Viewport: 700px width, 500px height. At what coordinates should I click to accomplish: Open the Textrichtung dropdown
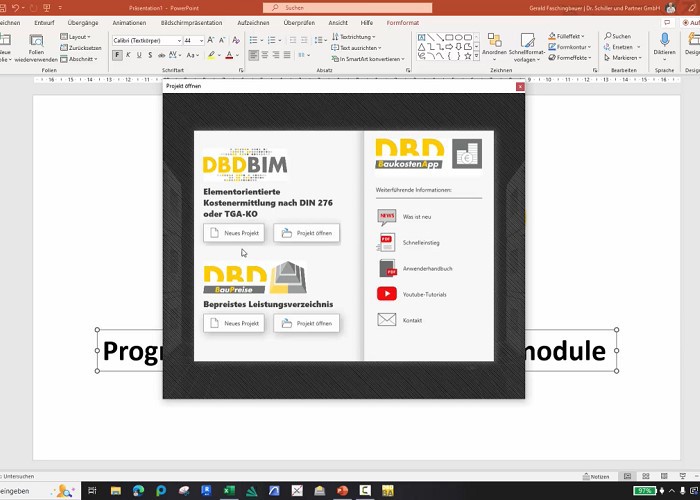354,37
